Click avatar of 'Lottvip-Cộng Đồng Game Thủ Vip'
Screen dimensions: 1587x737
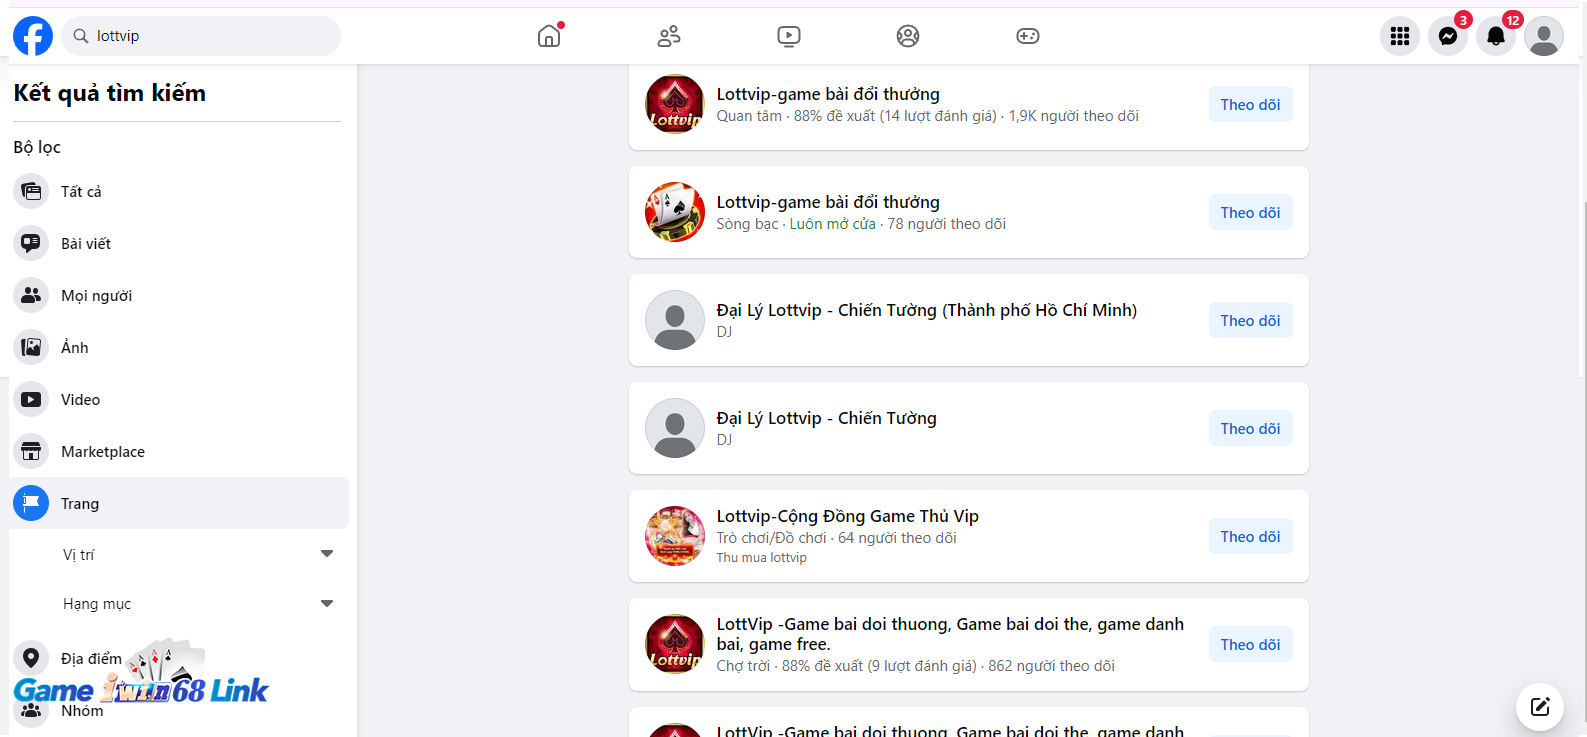pos(675,536)
